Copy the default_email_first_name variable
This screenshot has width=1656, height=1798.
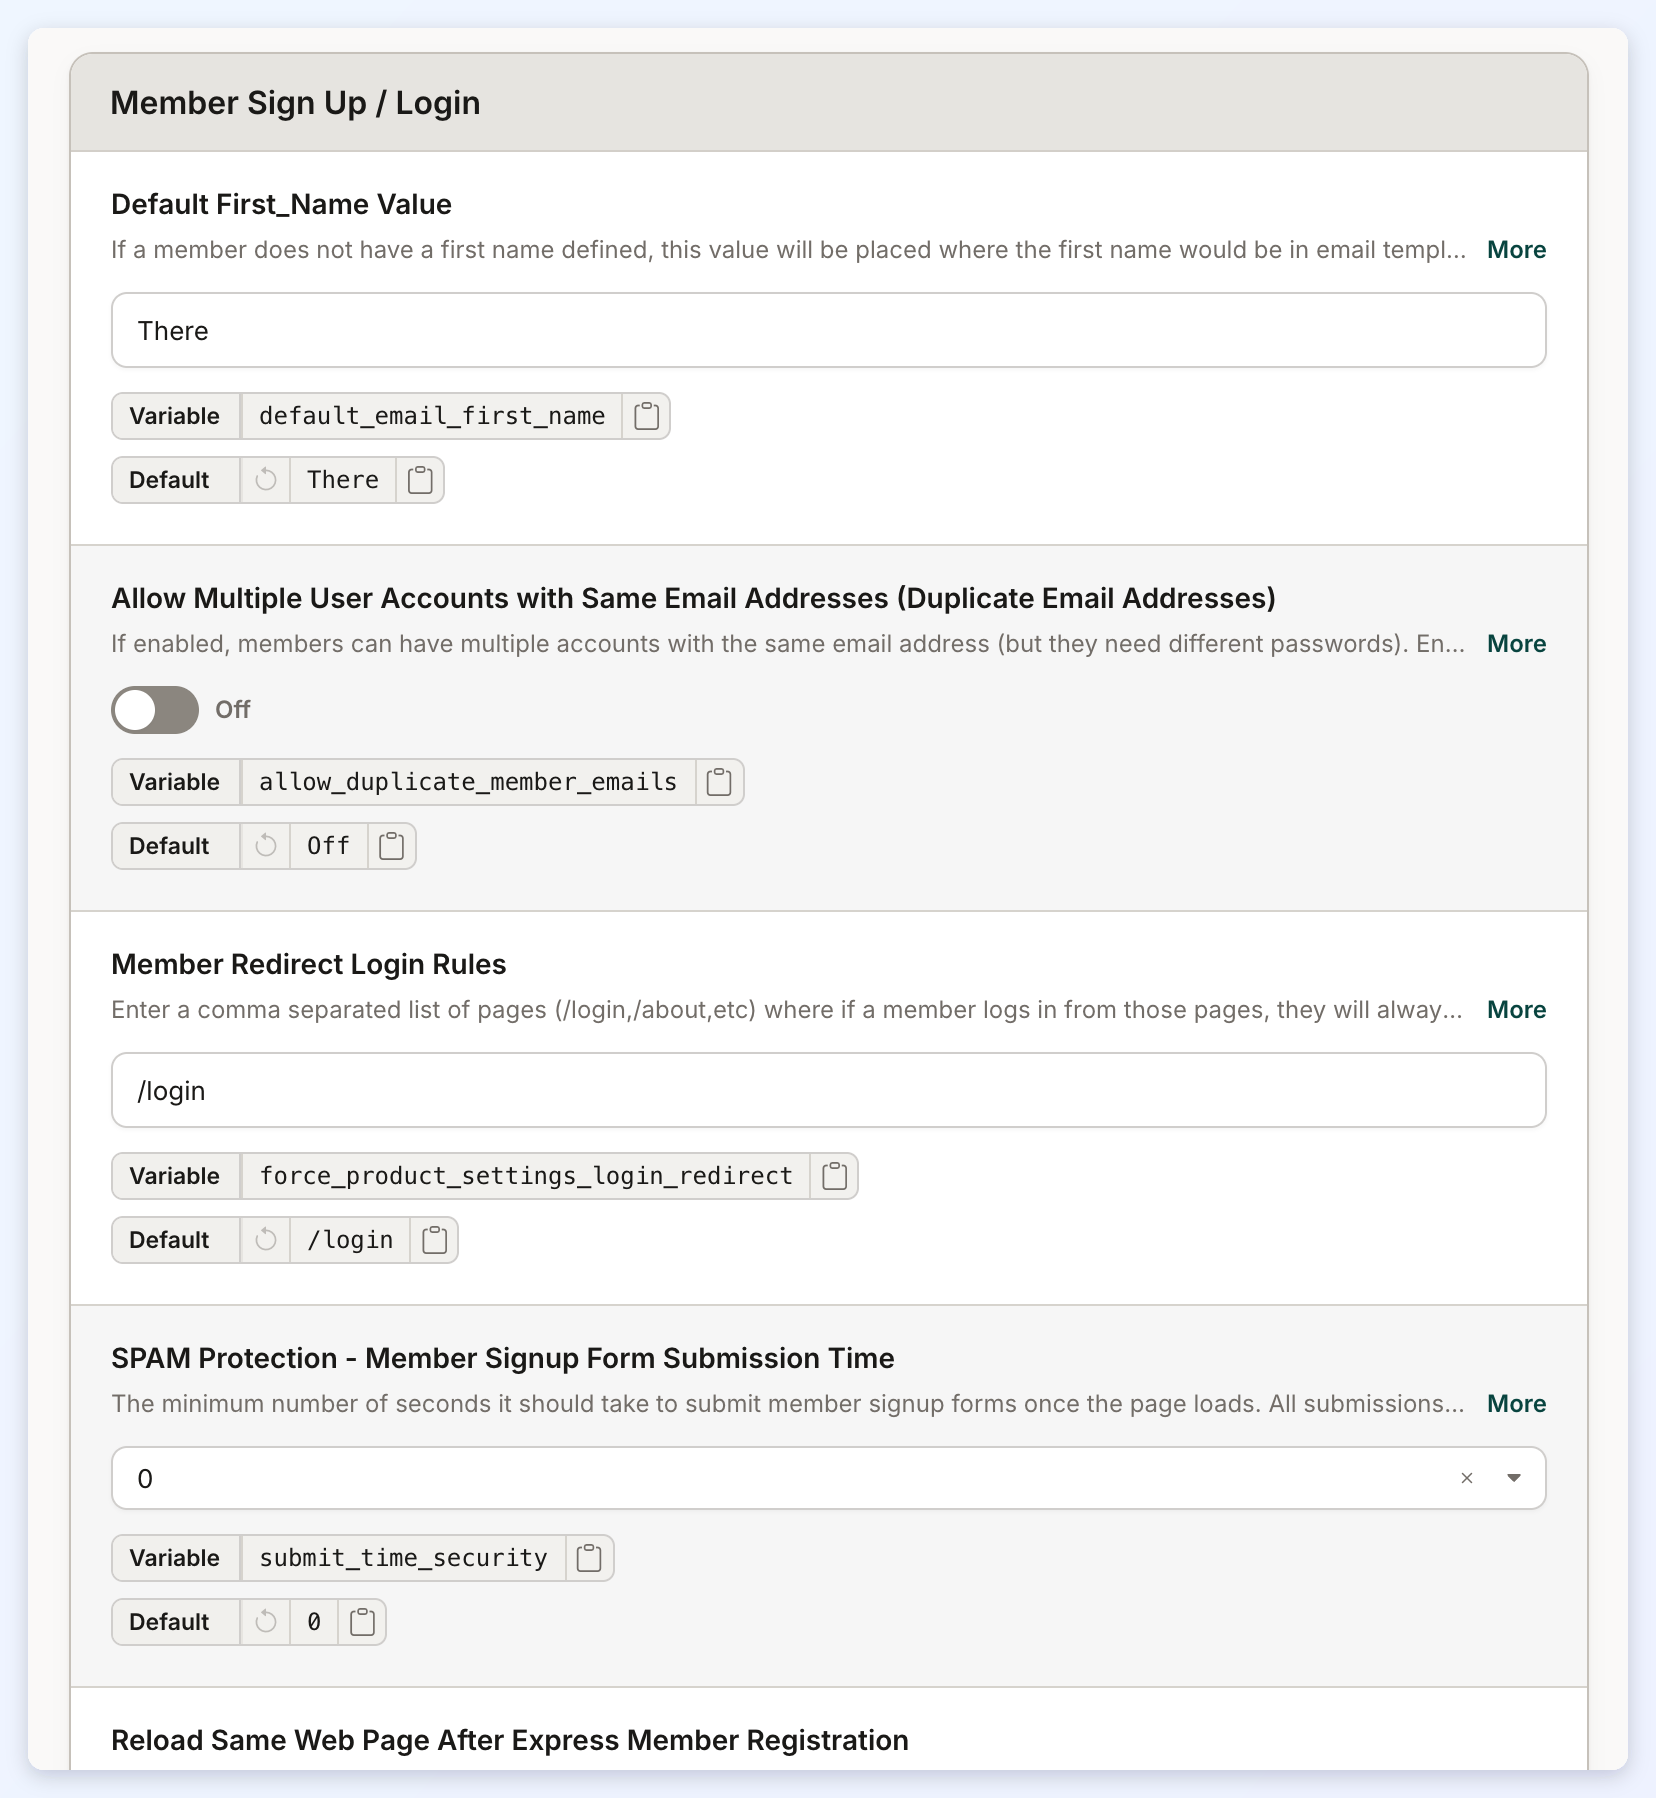[646, 416]
